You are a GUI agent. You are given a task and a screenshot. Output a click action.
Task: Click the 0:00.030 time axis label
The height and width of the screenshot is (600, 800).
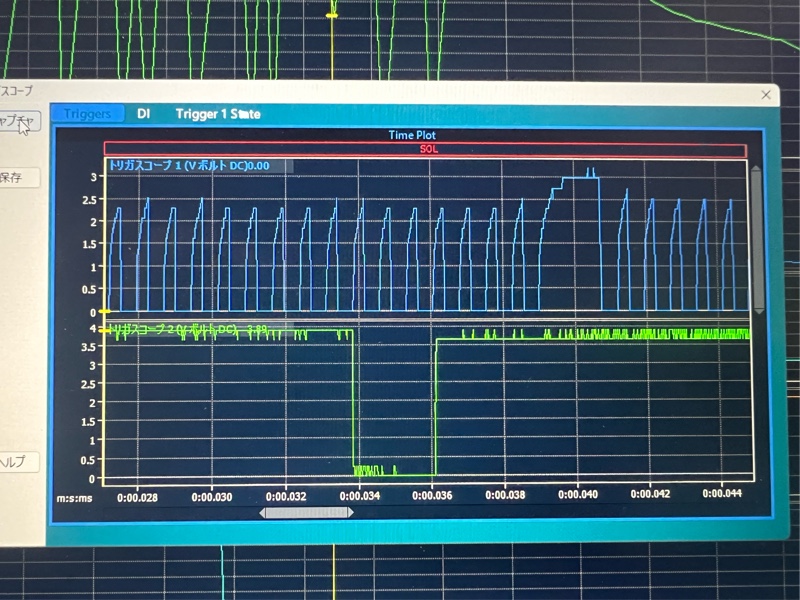(x=211, y=497)
